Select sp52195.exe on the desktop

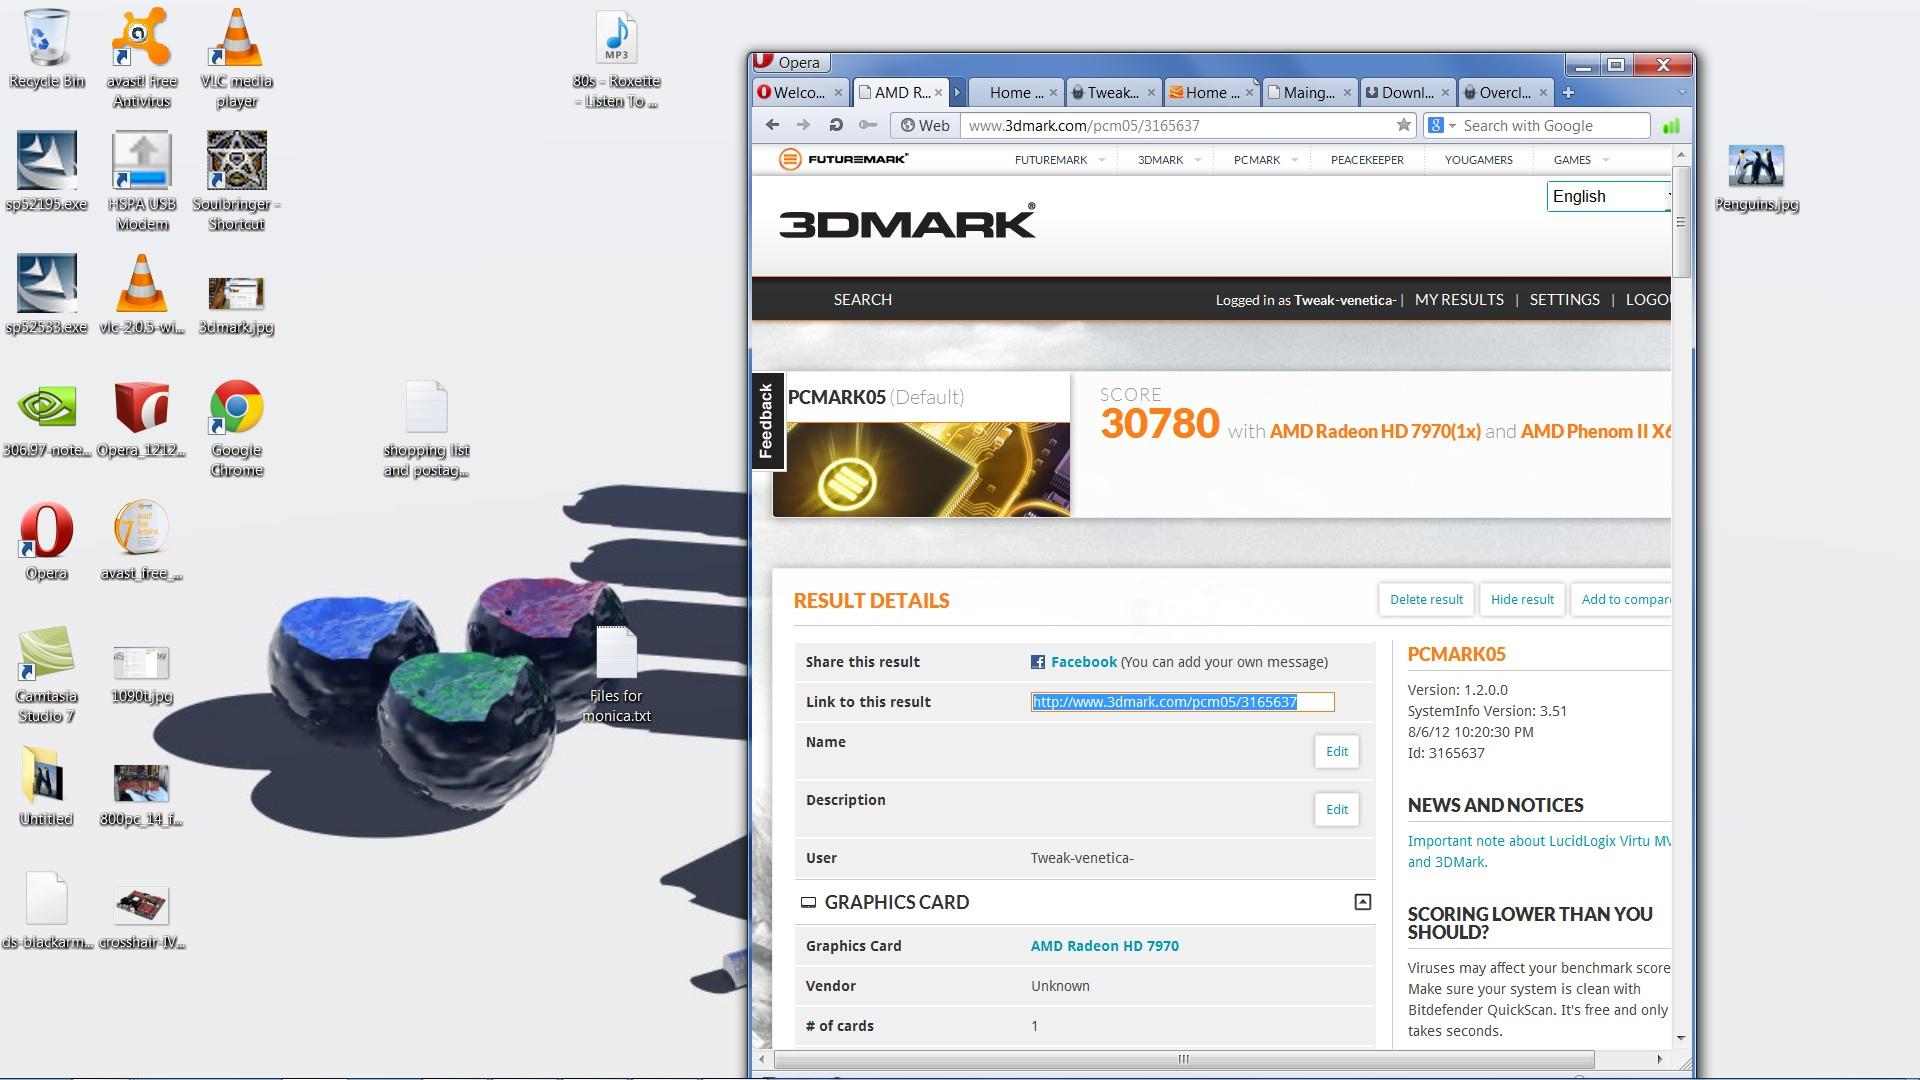[x=46, y=171]
